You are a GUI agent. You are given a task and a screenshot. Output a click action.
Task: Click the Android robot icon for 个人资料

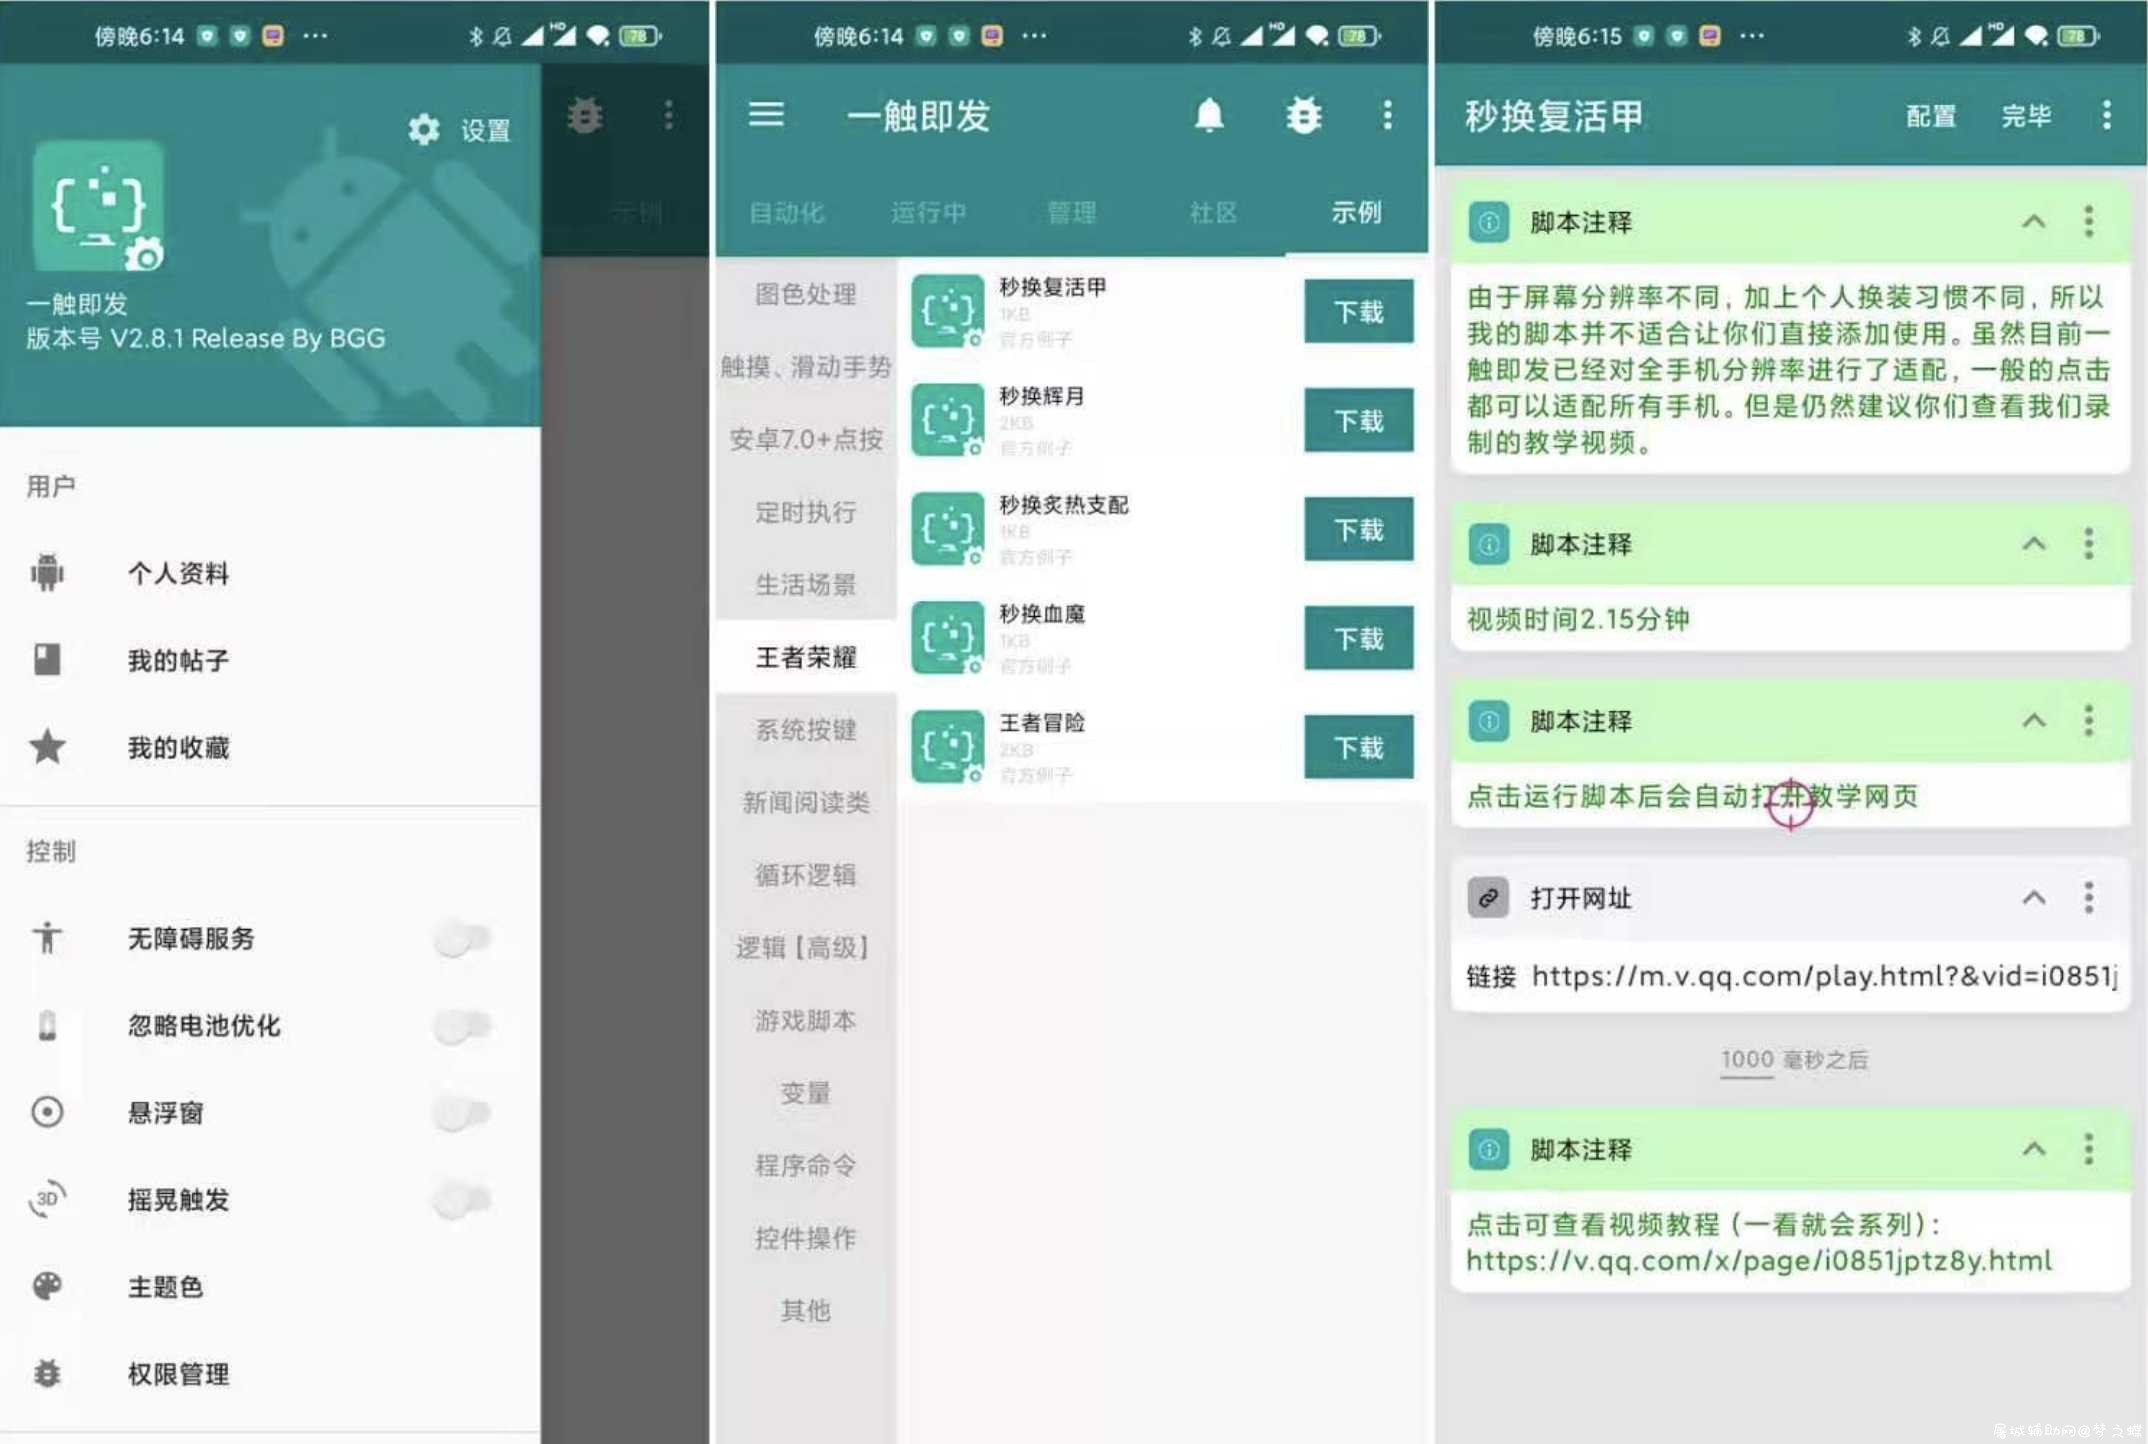coord(47,573)
